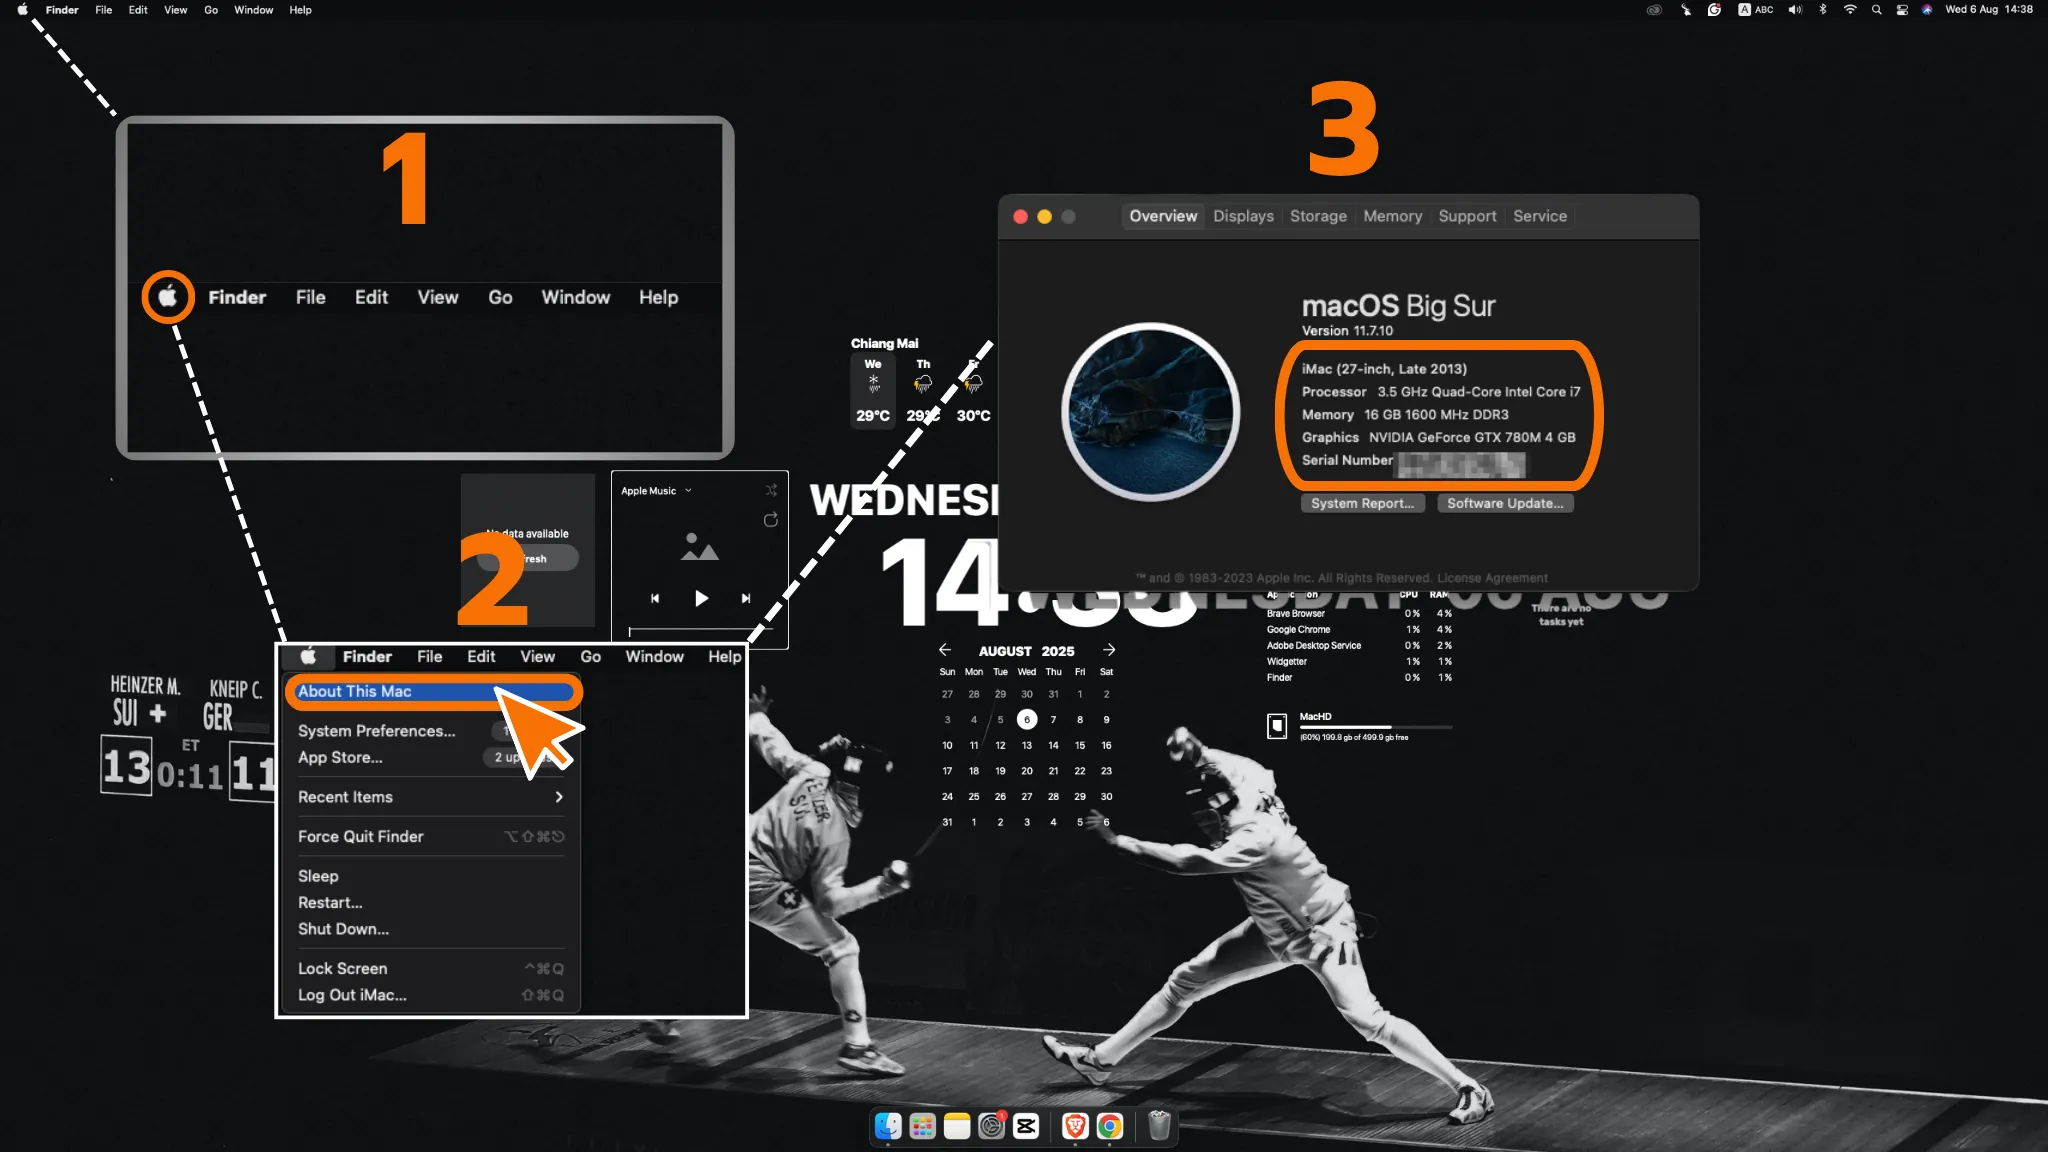The width and height of the screenshot is (2048, 1152).
Task: Open System Preferences Dock icon with badge
Action: point(991,1127)
